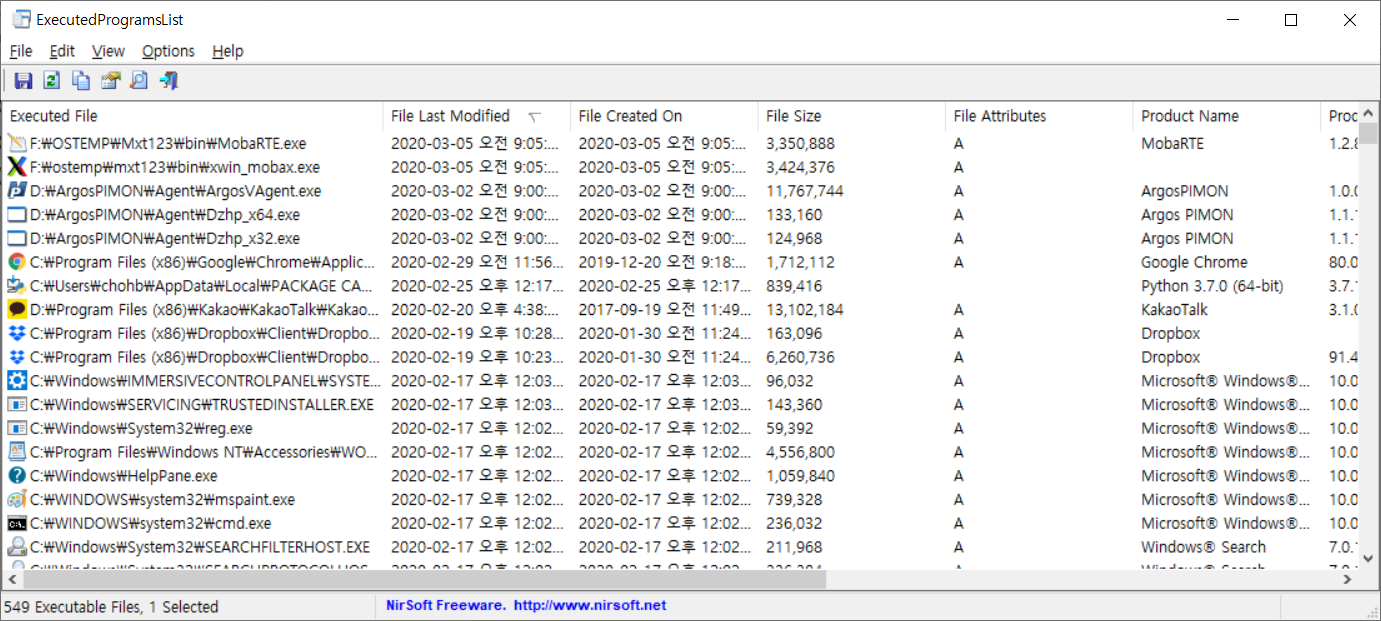Open the Properties toolbar icon

click(110, 81)
